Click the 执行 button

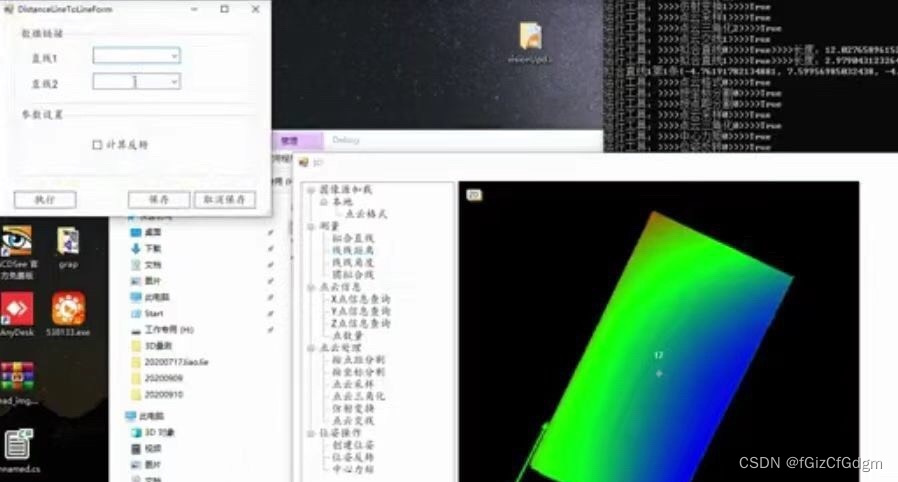coord(45,200)
